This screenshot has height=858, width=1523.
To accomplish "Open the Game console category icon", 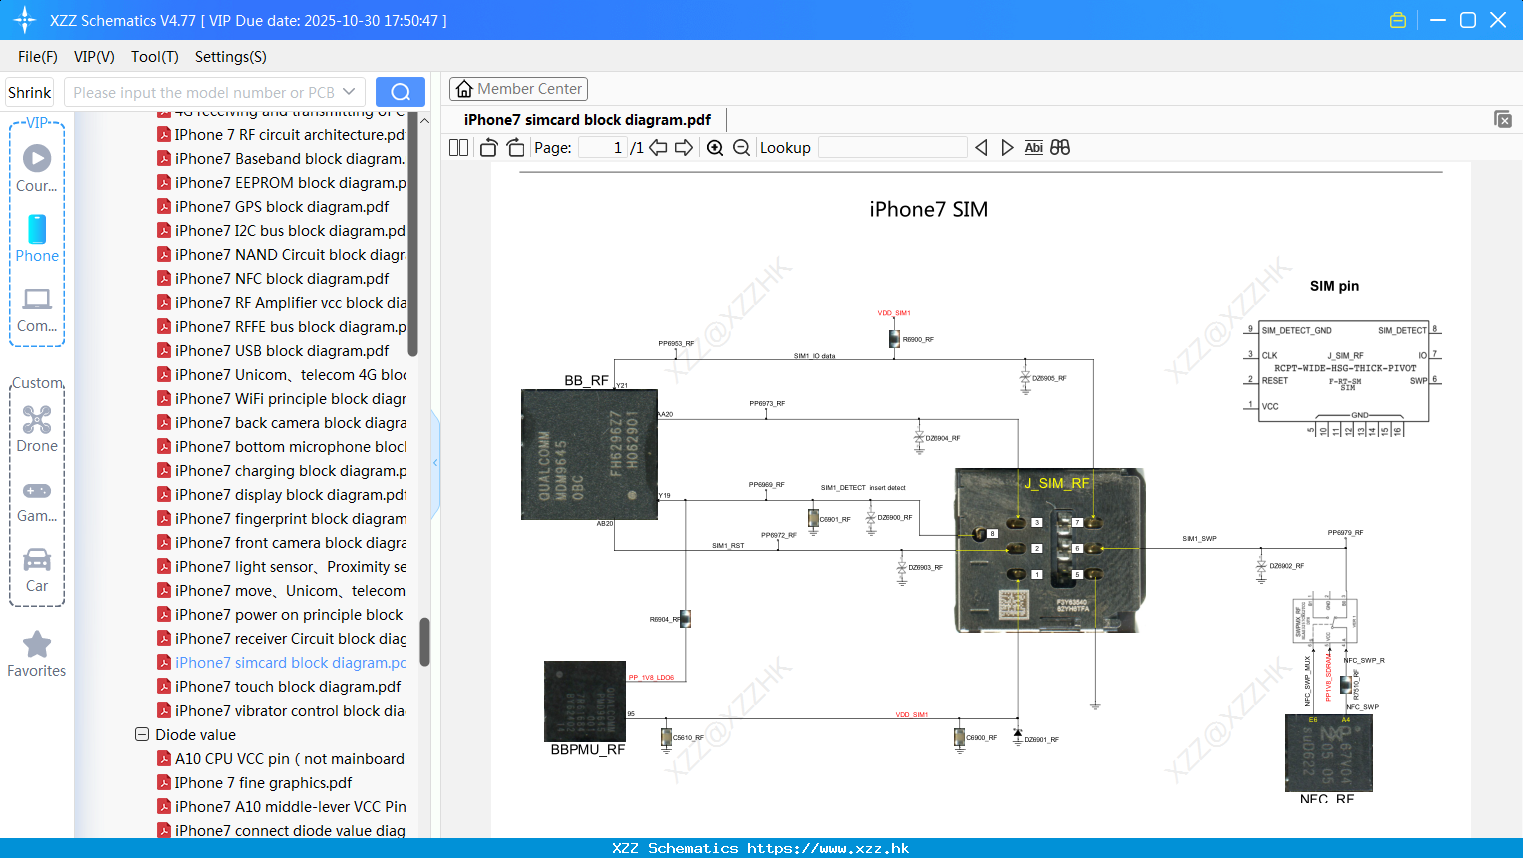I will pyautogui.click(x=37, y=502).
